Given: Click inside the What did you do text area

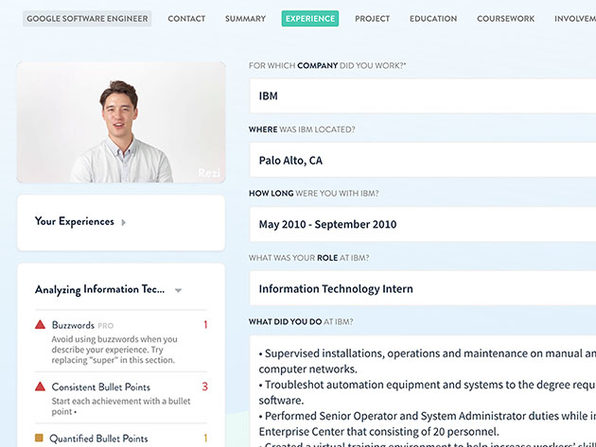Looking at the screenshot, I should (423, 392).
